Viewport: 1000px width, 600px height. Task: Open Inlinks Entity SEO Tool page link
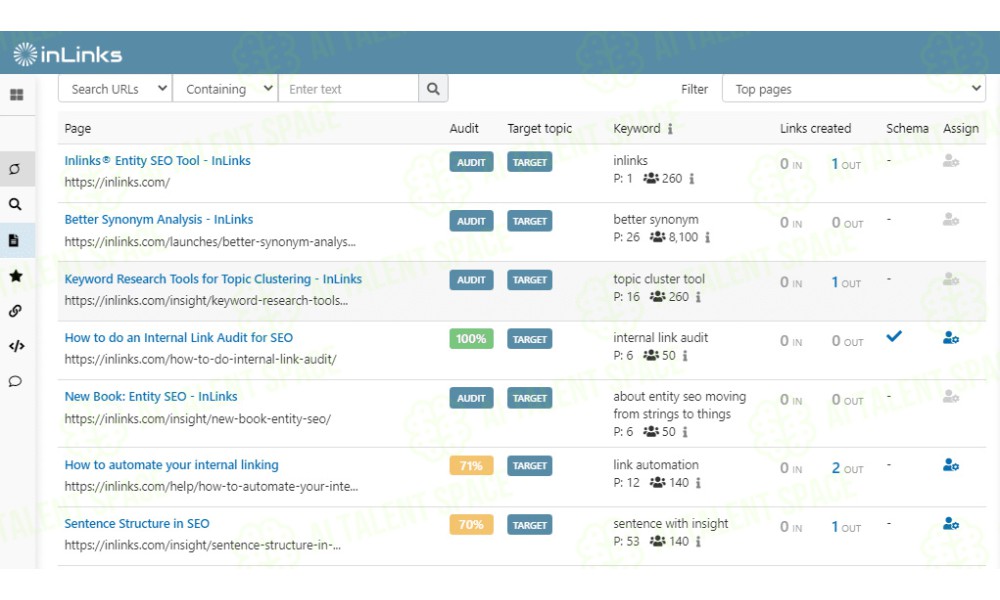(158, 161)
